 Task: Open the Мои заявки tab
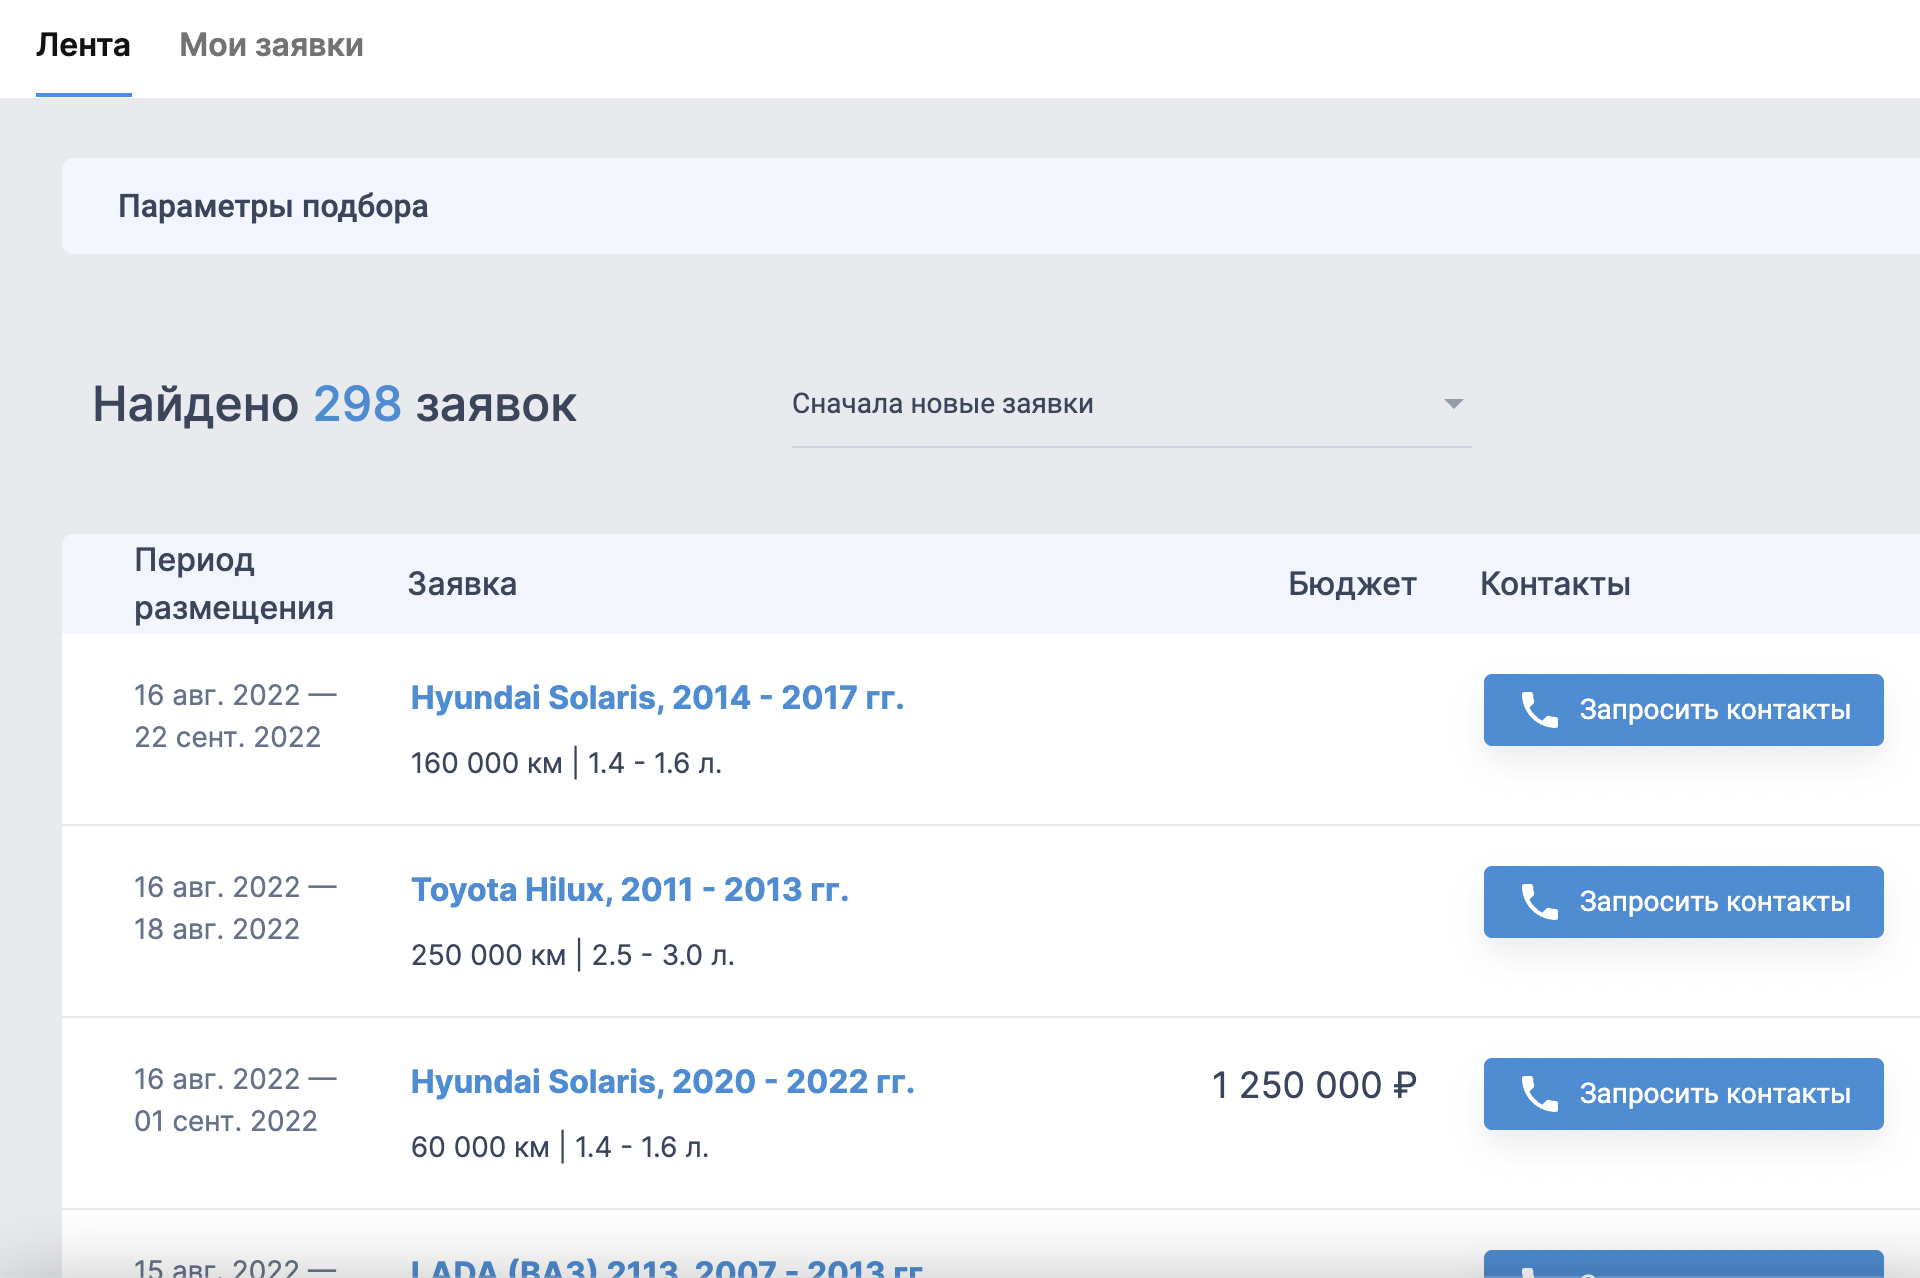[x=271, y=46]
